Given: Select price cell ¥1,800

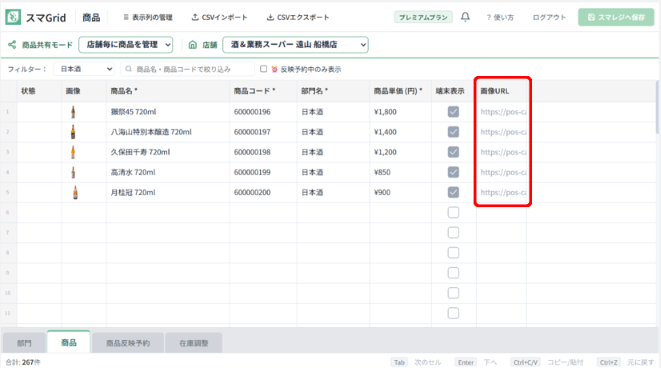Looking at the screenshot, I should point(400,112).
